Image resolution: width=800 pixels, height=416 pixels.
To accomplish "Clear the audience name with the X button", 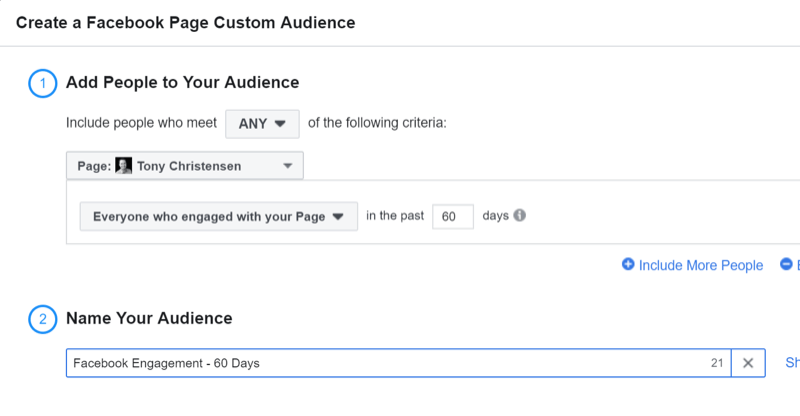I will (748, 363).
